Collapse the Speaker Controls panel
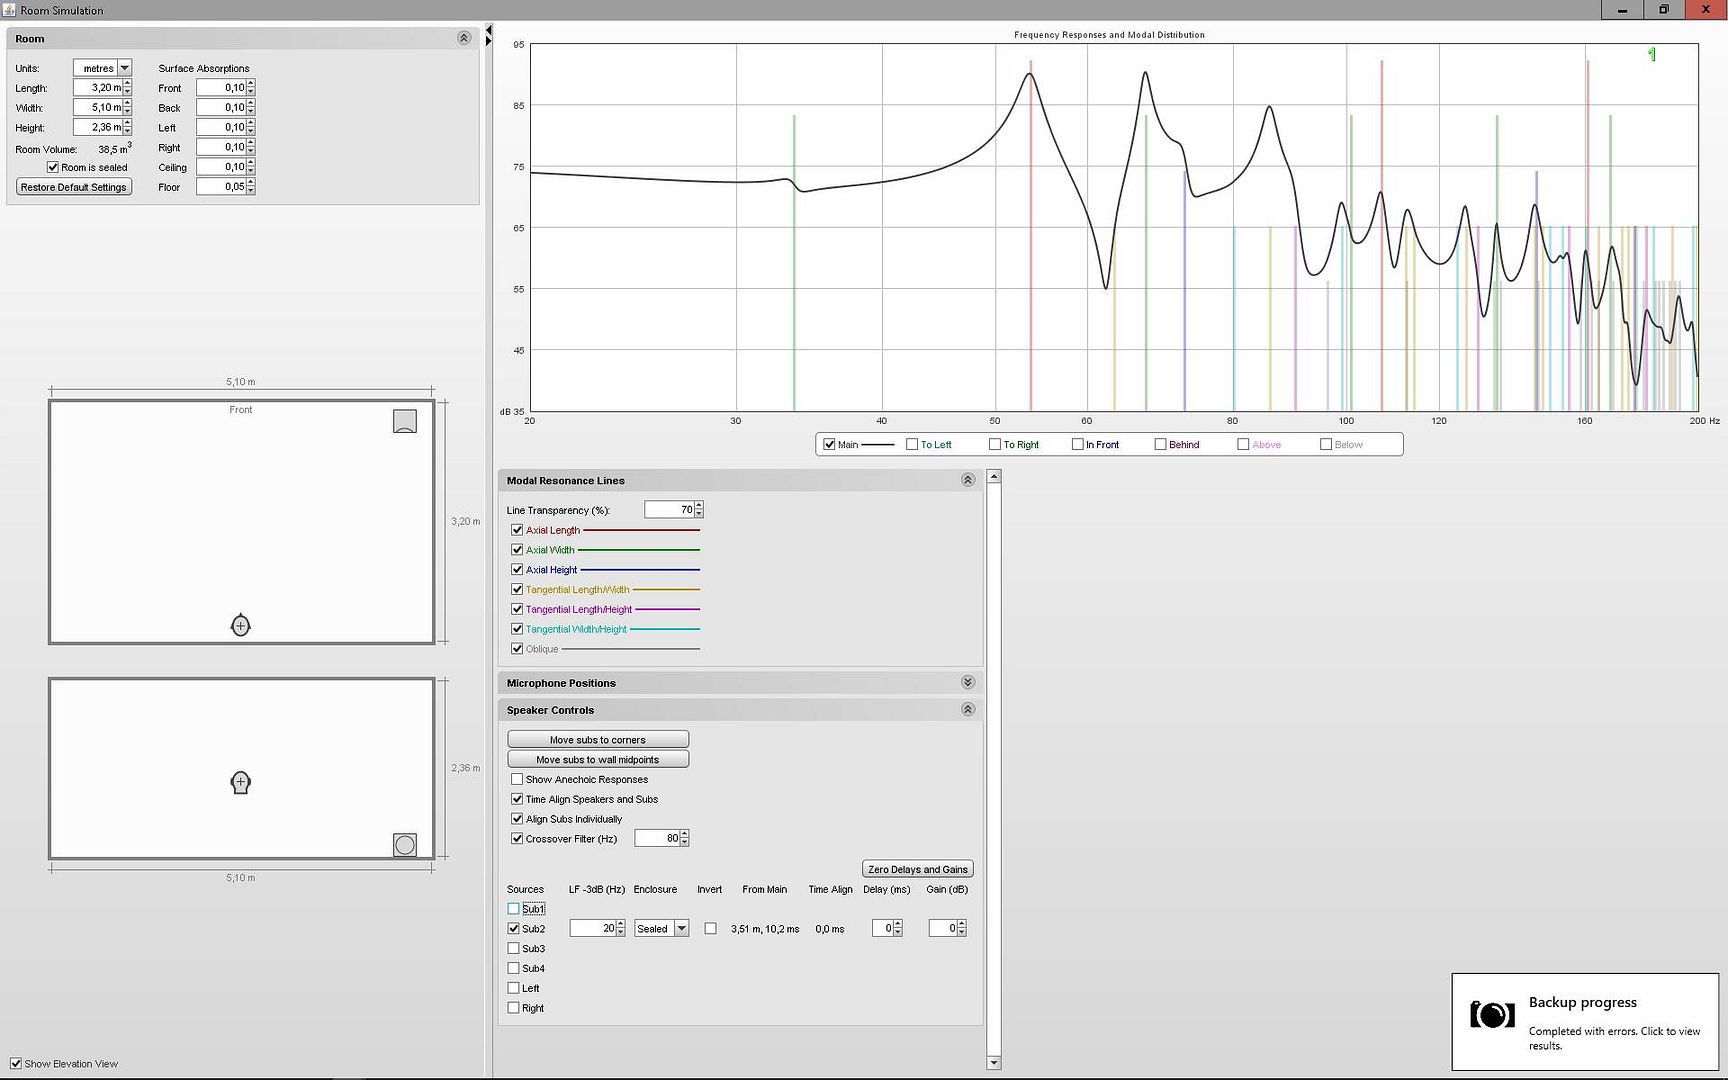Viewport: 1728px width, 1080px height. [x=967, y=709]
